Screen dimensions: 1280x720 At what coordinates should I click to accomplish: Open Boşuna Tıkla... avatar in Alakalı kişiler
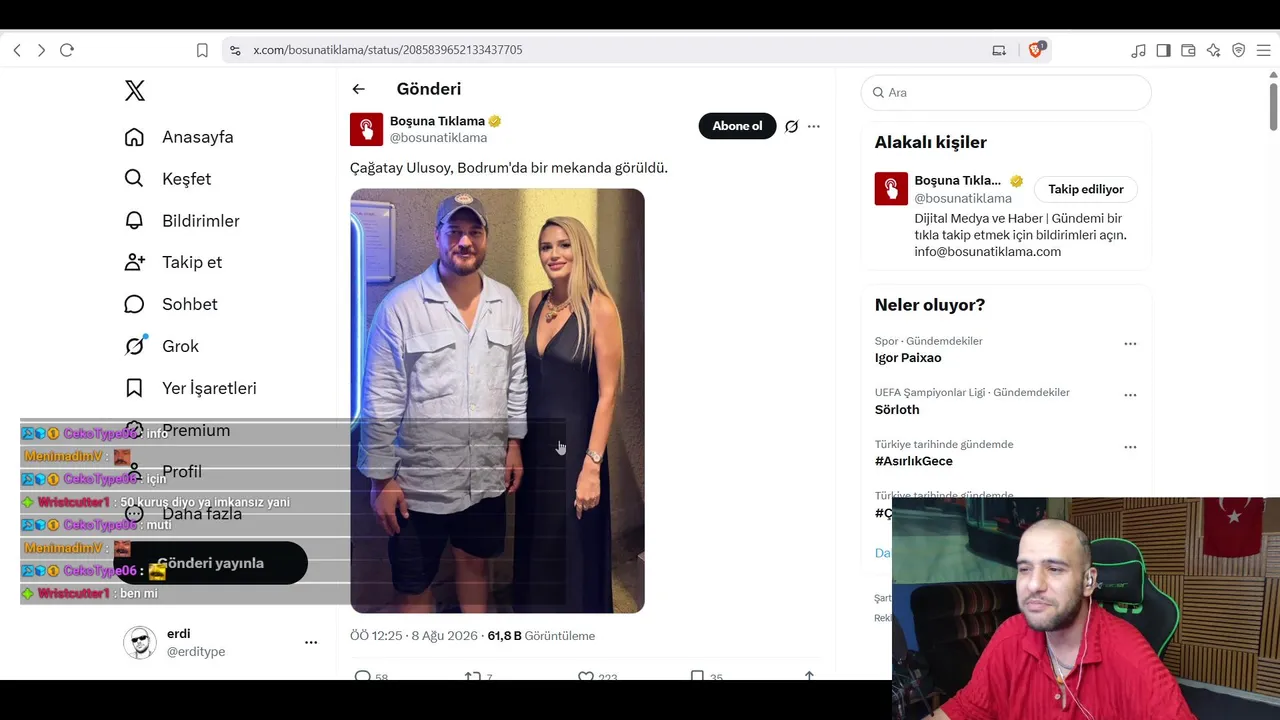click(891, 189)
